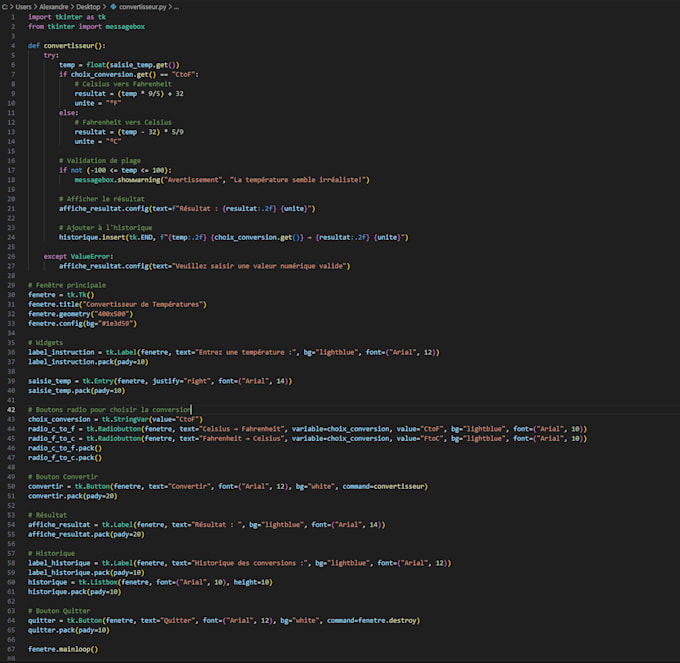Image resolution: width=680 pixels, height=663 pixels.
Task: Click comment '# Widgets' on line 35
Action: 46,343
